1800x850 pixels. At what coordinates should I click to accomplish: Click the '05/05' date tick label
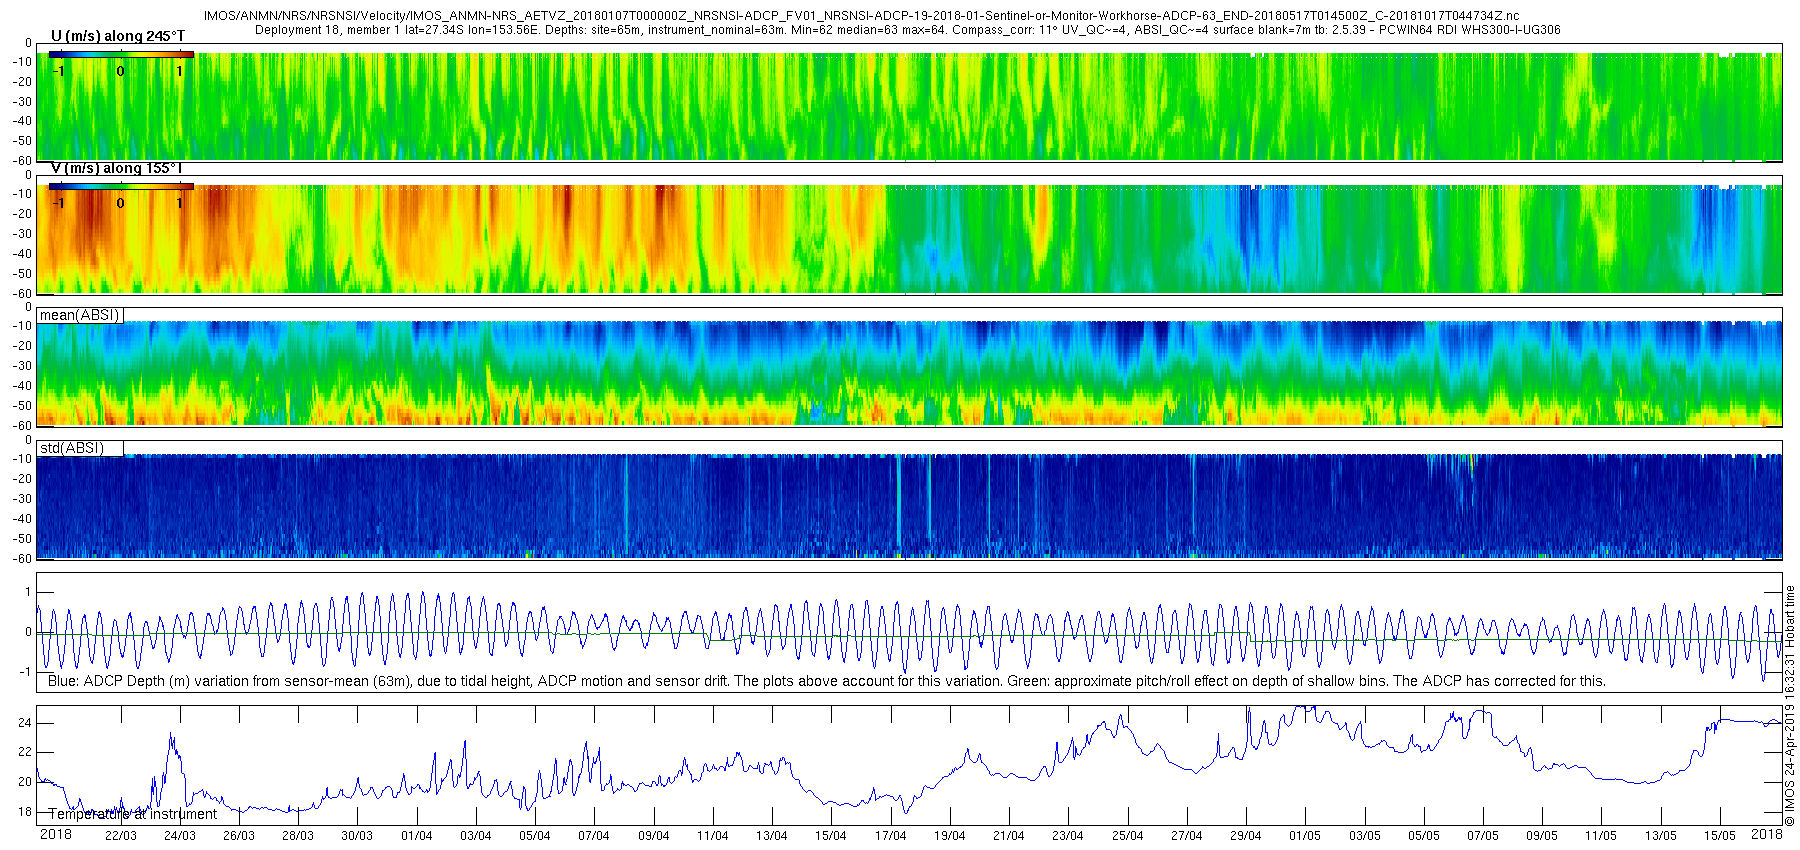tap(1424, 836)
